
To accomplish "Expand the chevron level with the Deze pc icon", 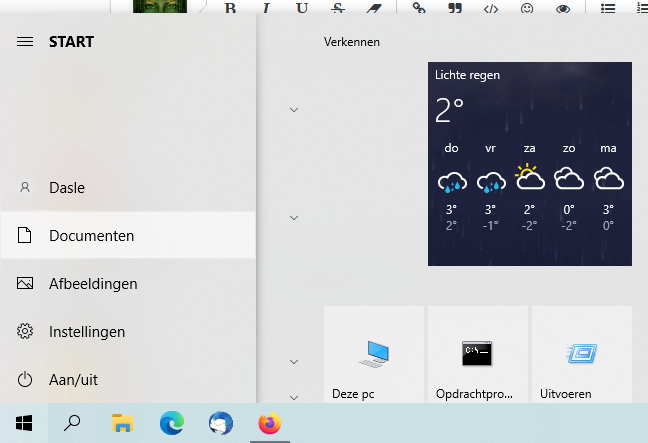I will point(294,362).
